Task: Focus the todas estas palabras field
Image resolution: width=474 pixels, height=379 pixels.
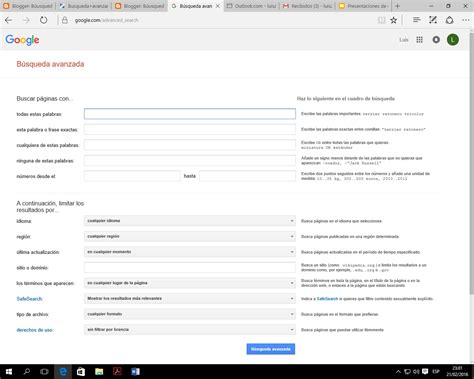Action: [190, 114]
